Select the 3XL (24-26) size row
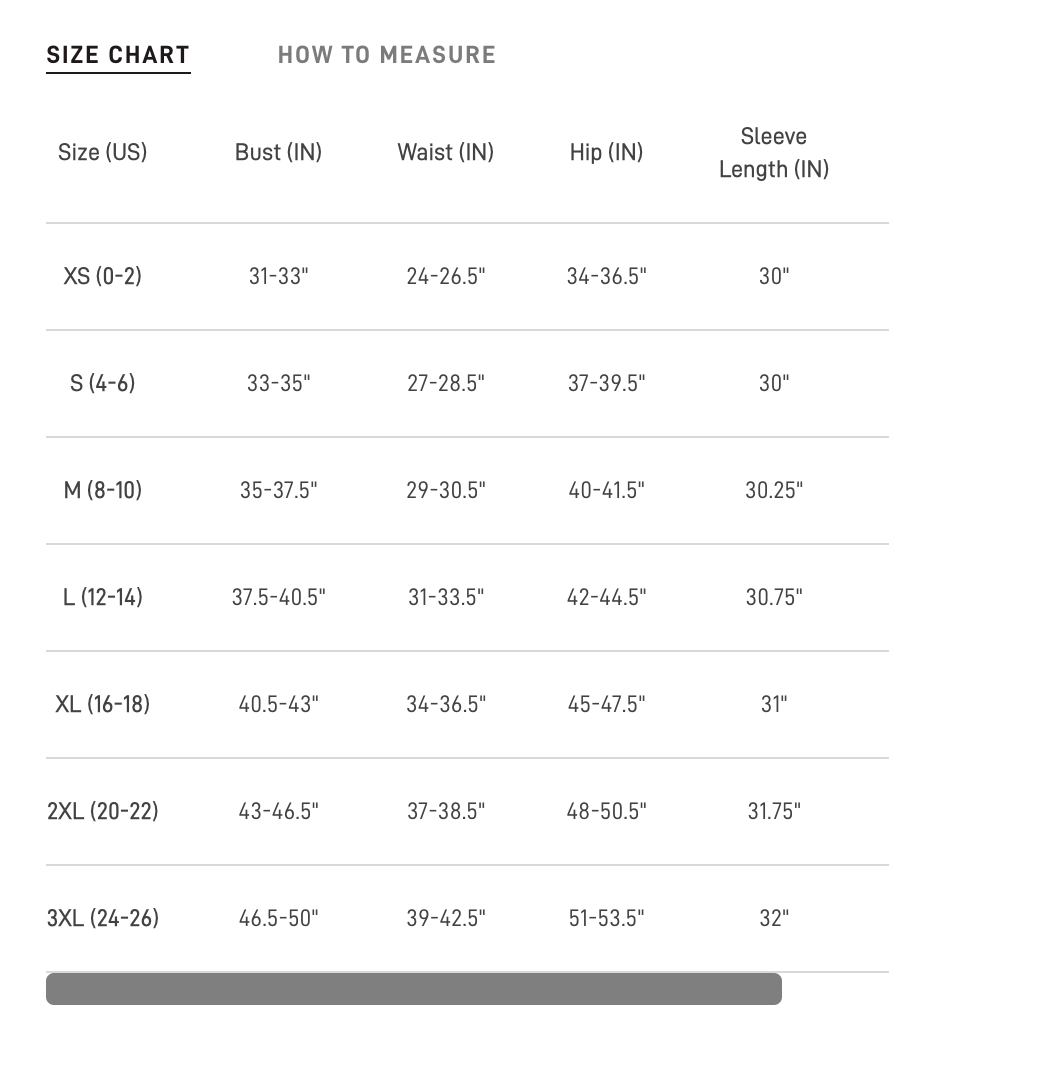Screen dimensions: 1046x1078 [102, 918]
